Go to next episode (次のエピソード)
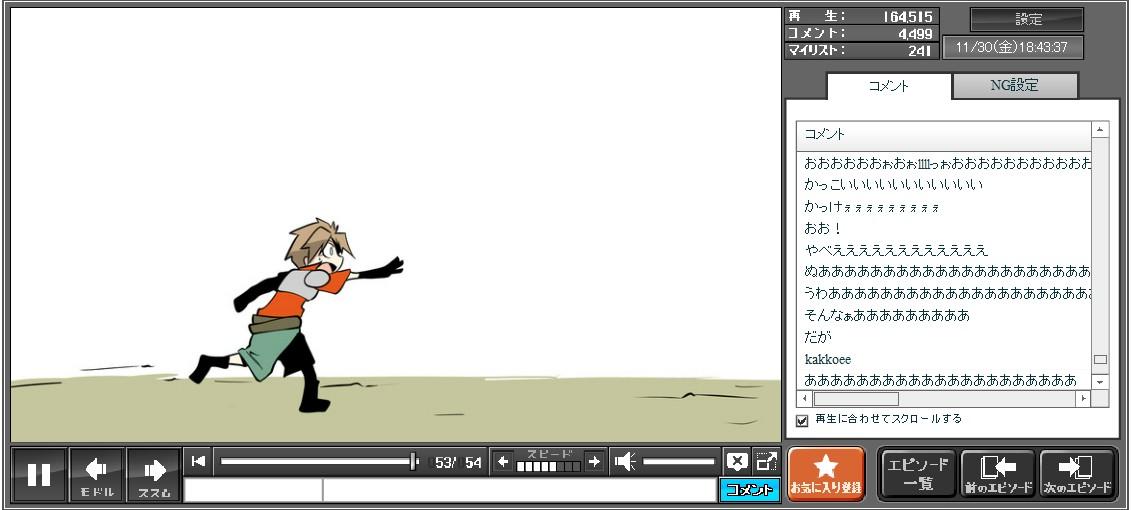This screenshot has height=510, width=1131. pyautogui.click(x=1077, y=473)
